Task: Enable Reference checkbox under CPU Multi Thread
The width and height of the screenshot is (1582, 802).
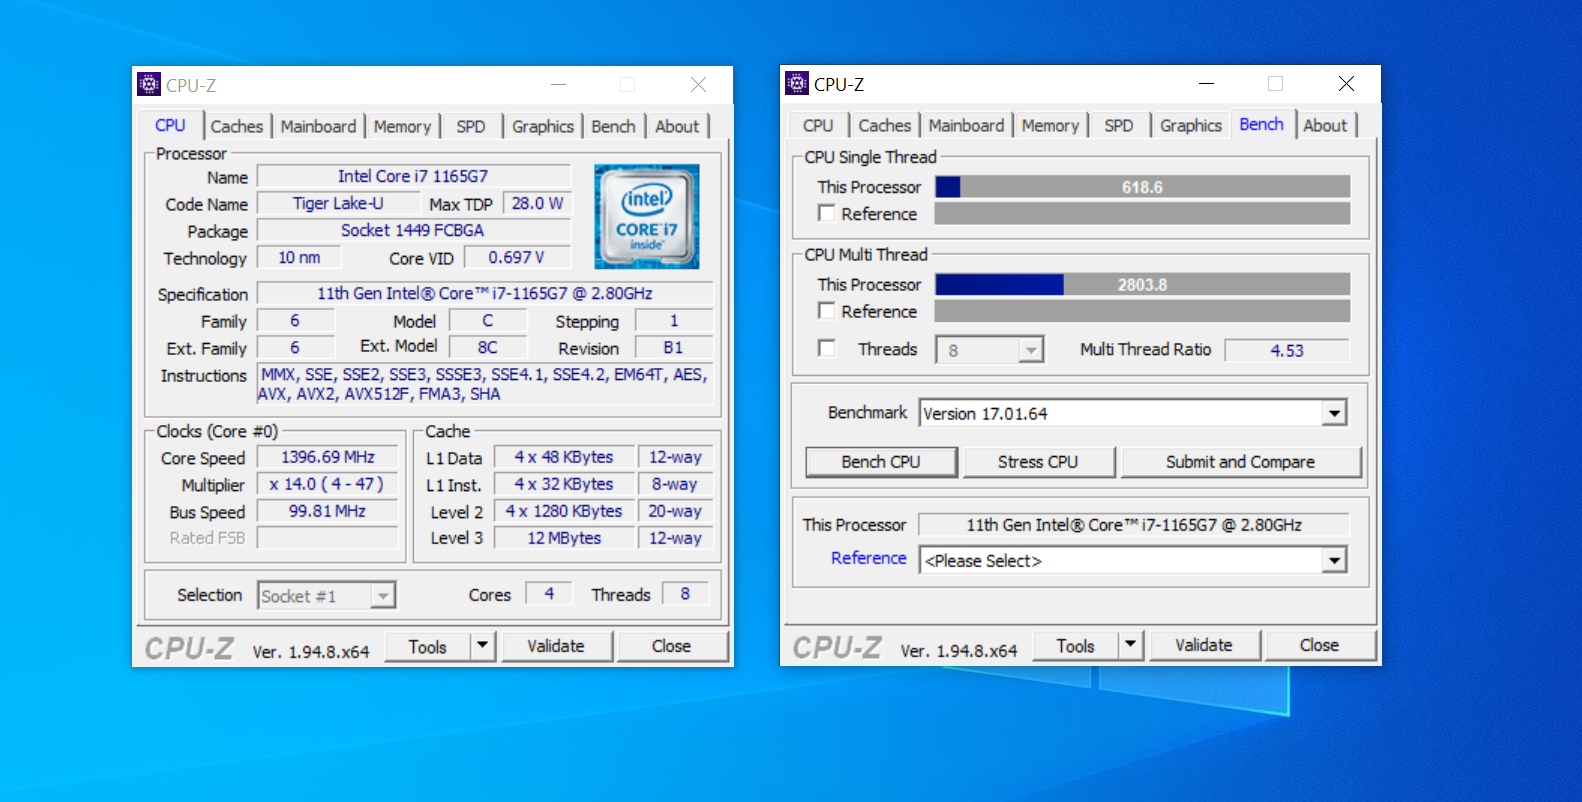Action: [826, 311]
